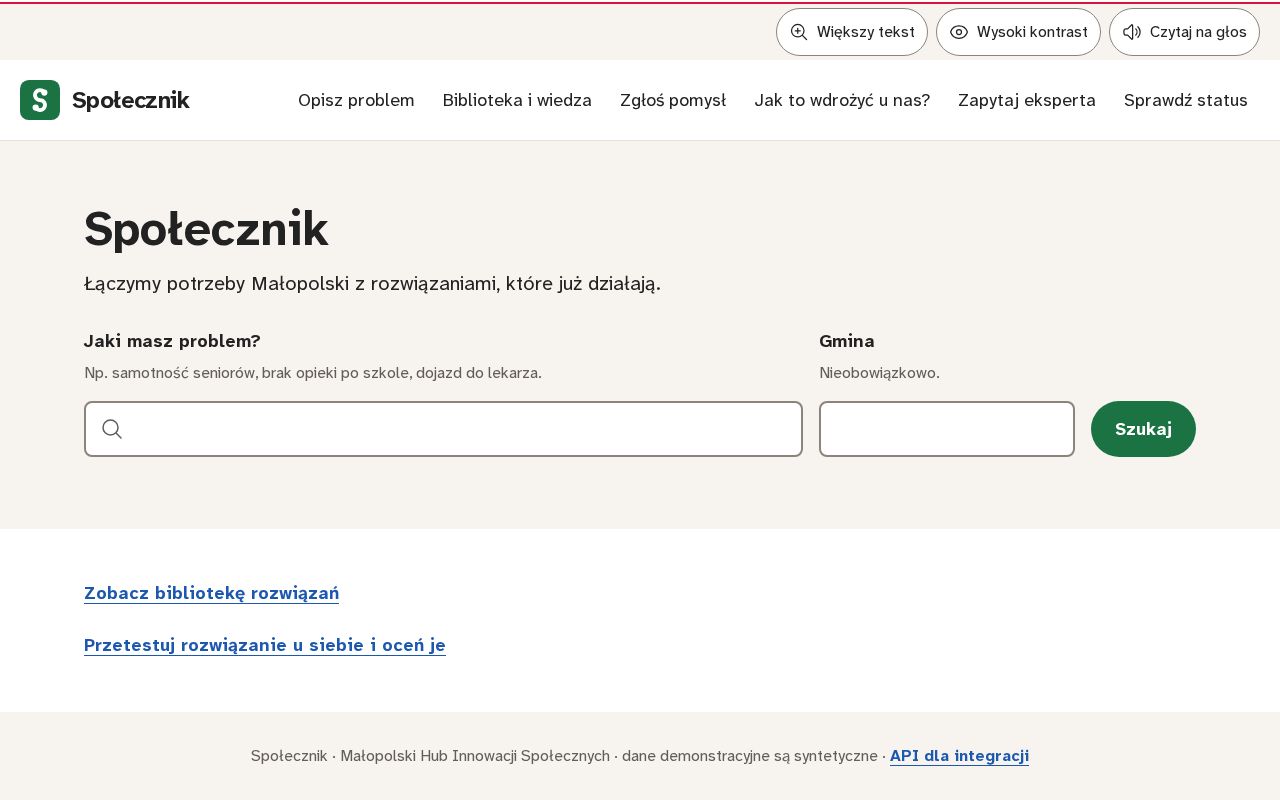Open the Opisz problem menu item
The image size is (1280, 800).
(356, 100)
